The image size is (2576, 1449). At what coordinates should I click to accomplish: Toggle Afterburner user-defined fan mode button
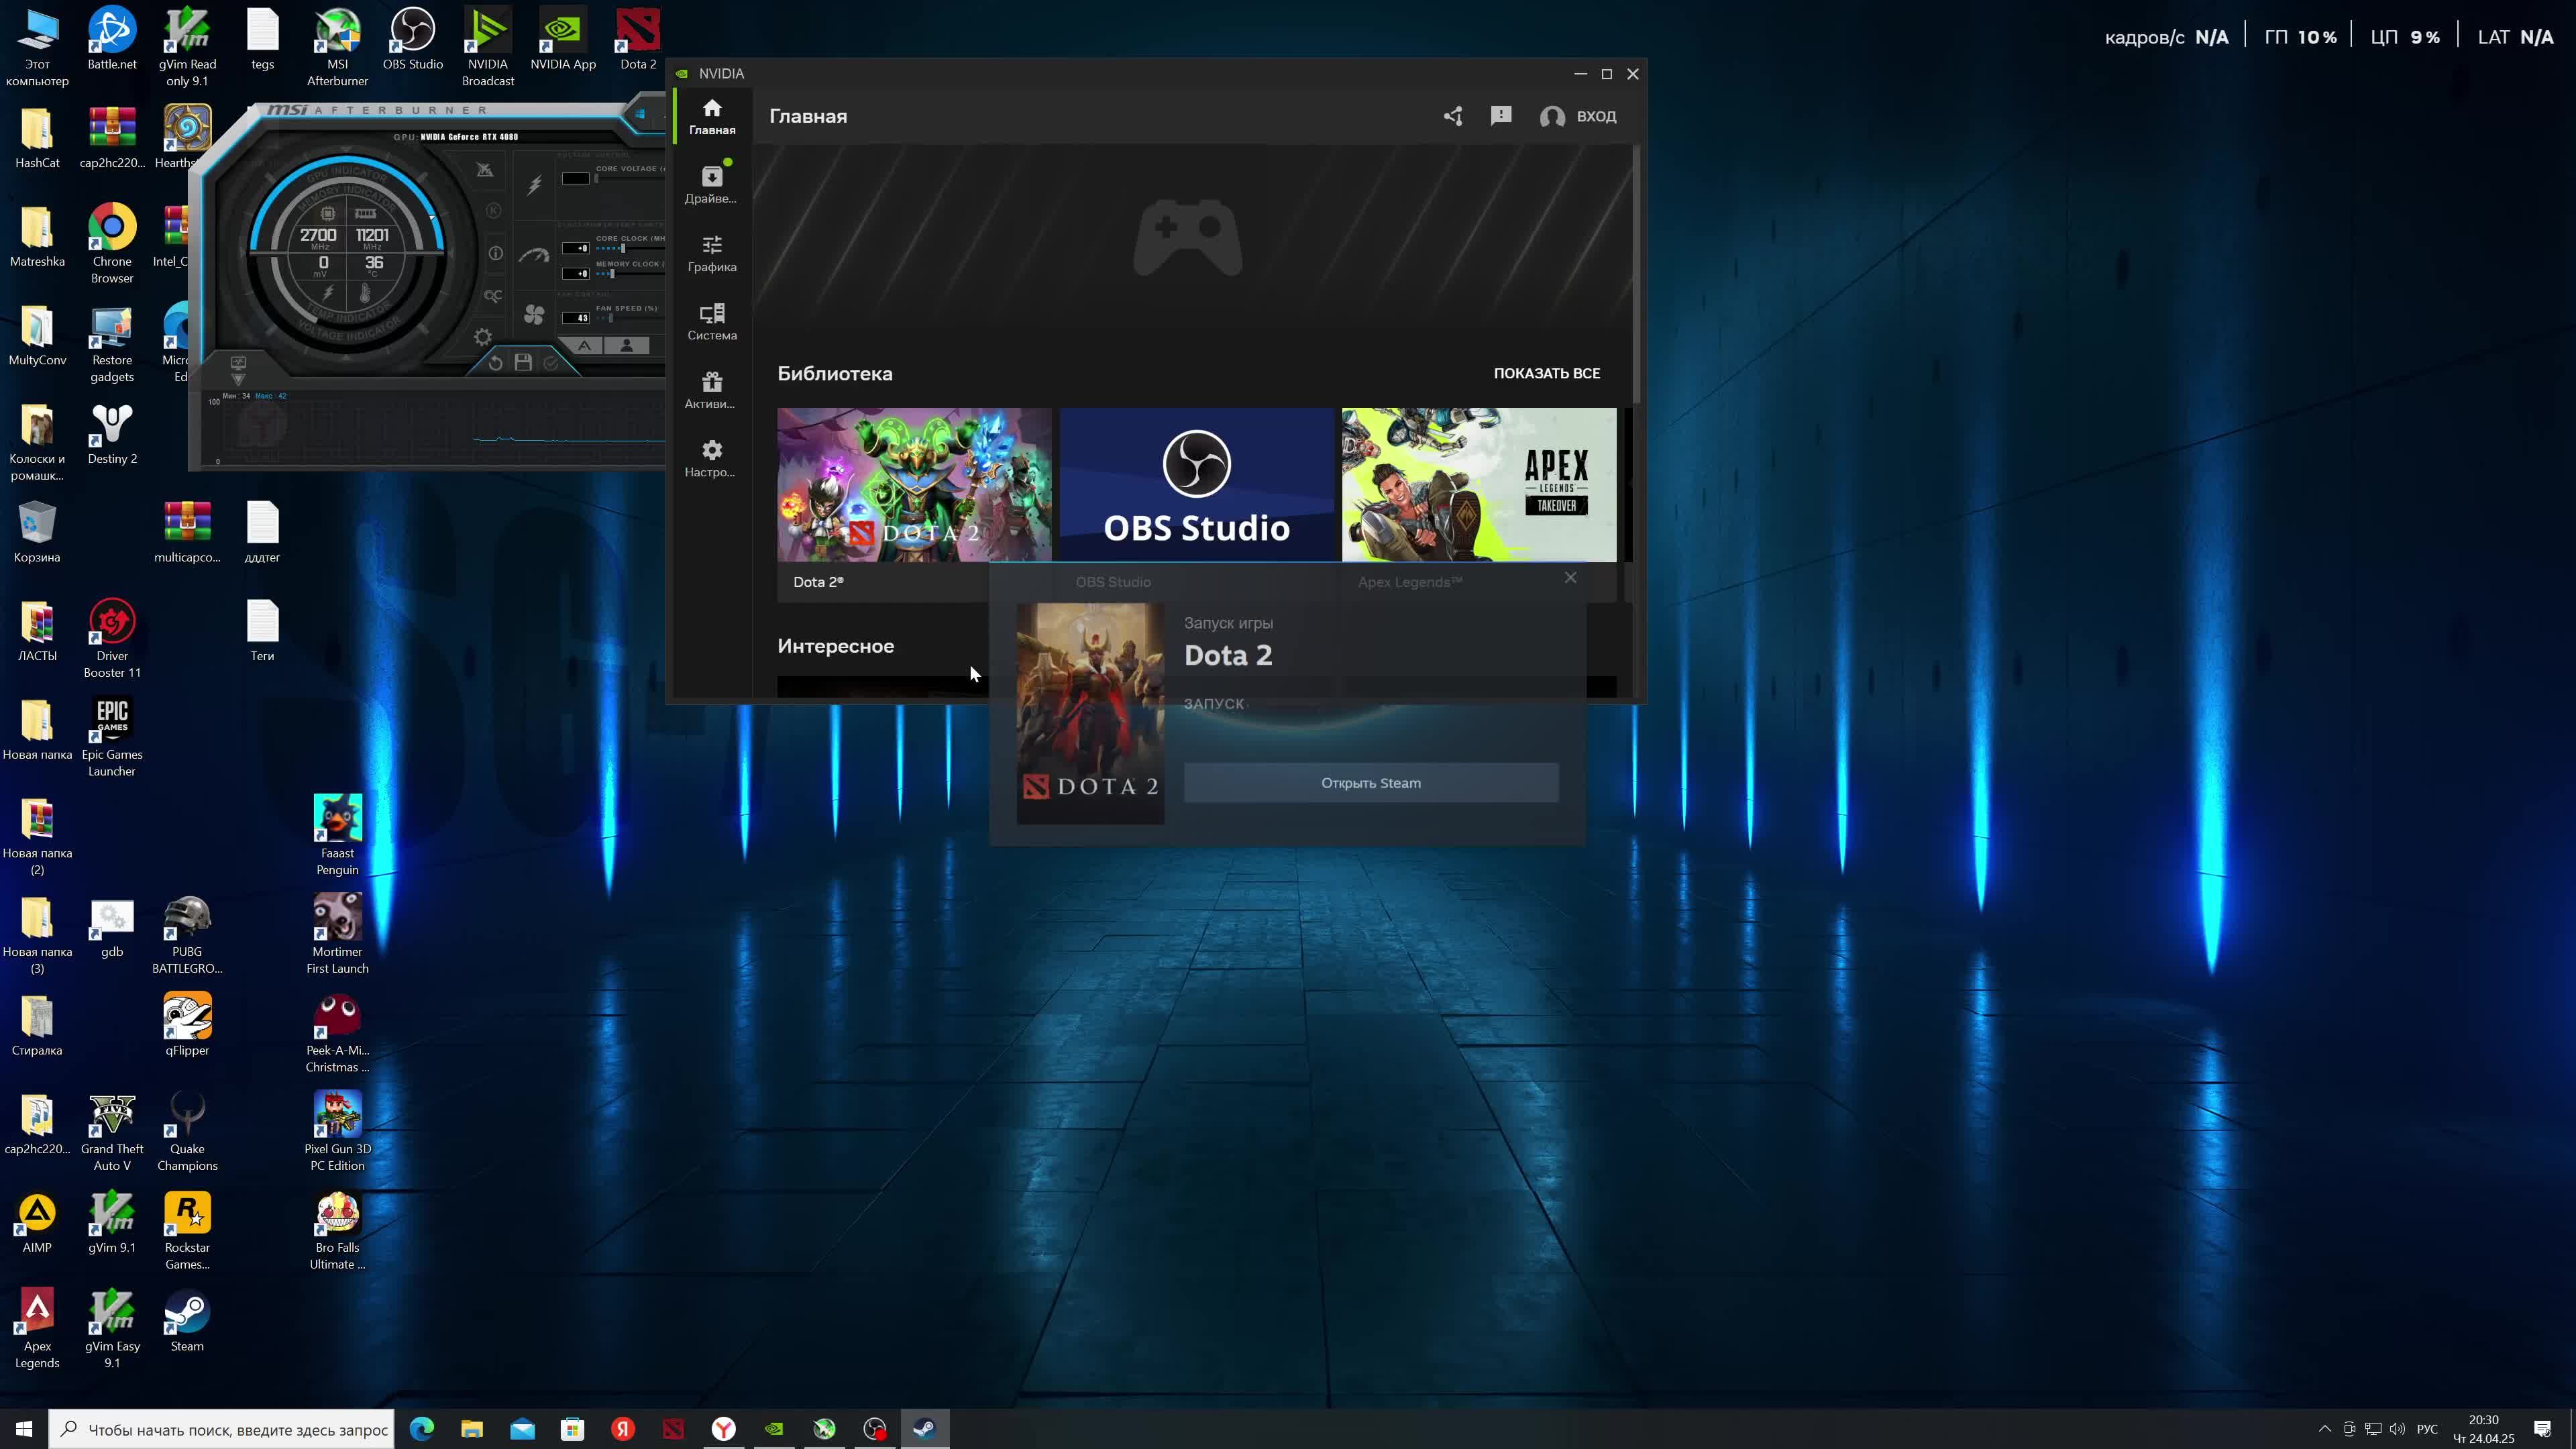[x=627, y=346]
